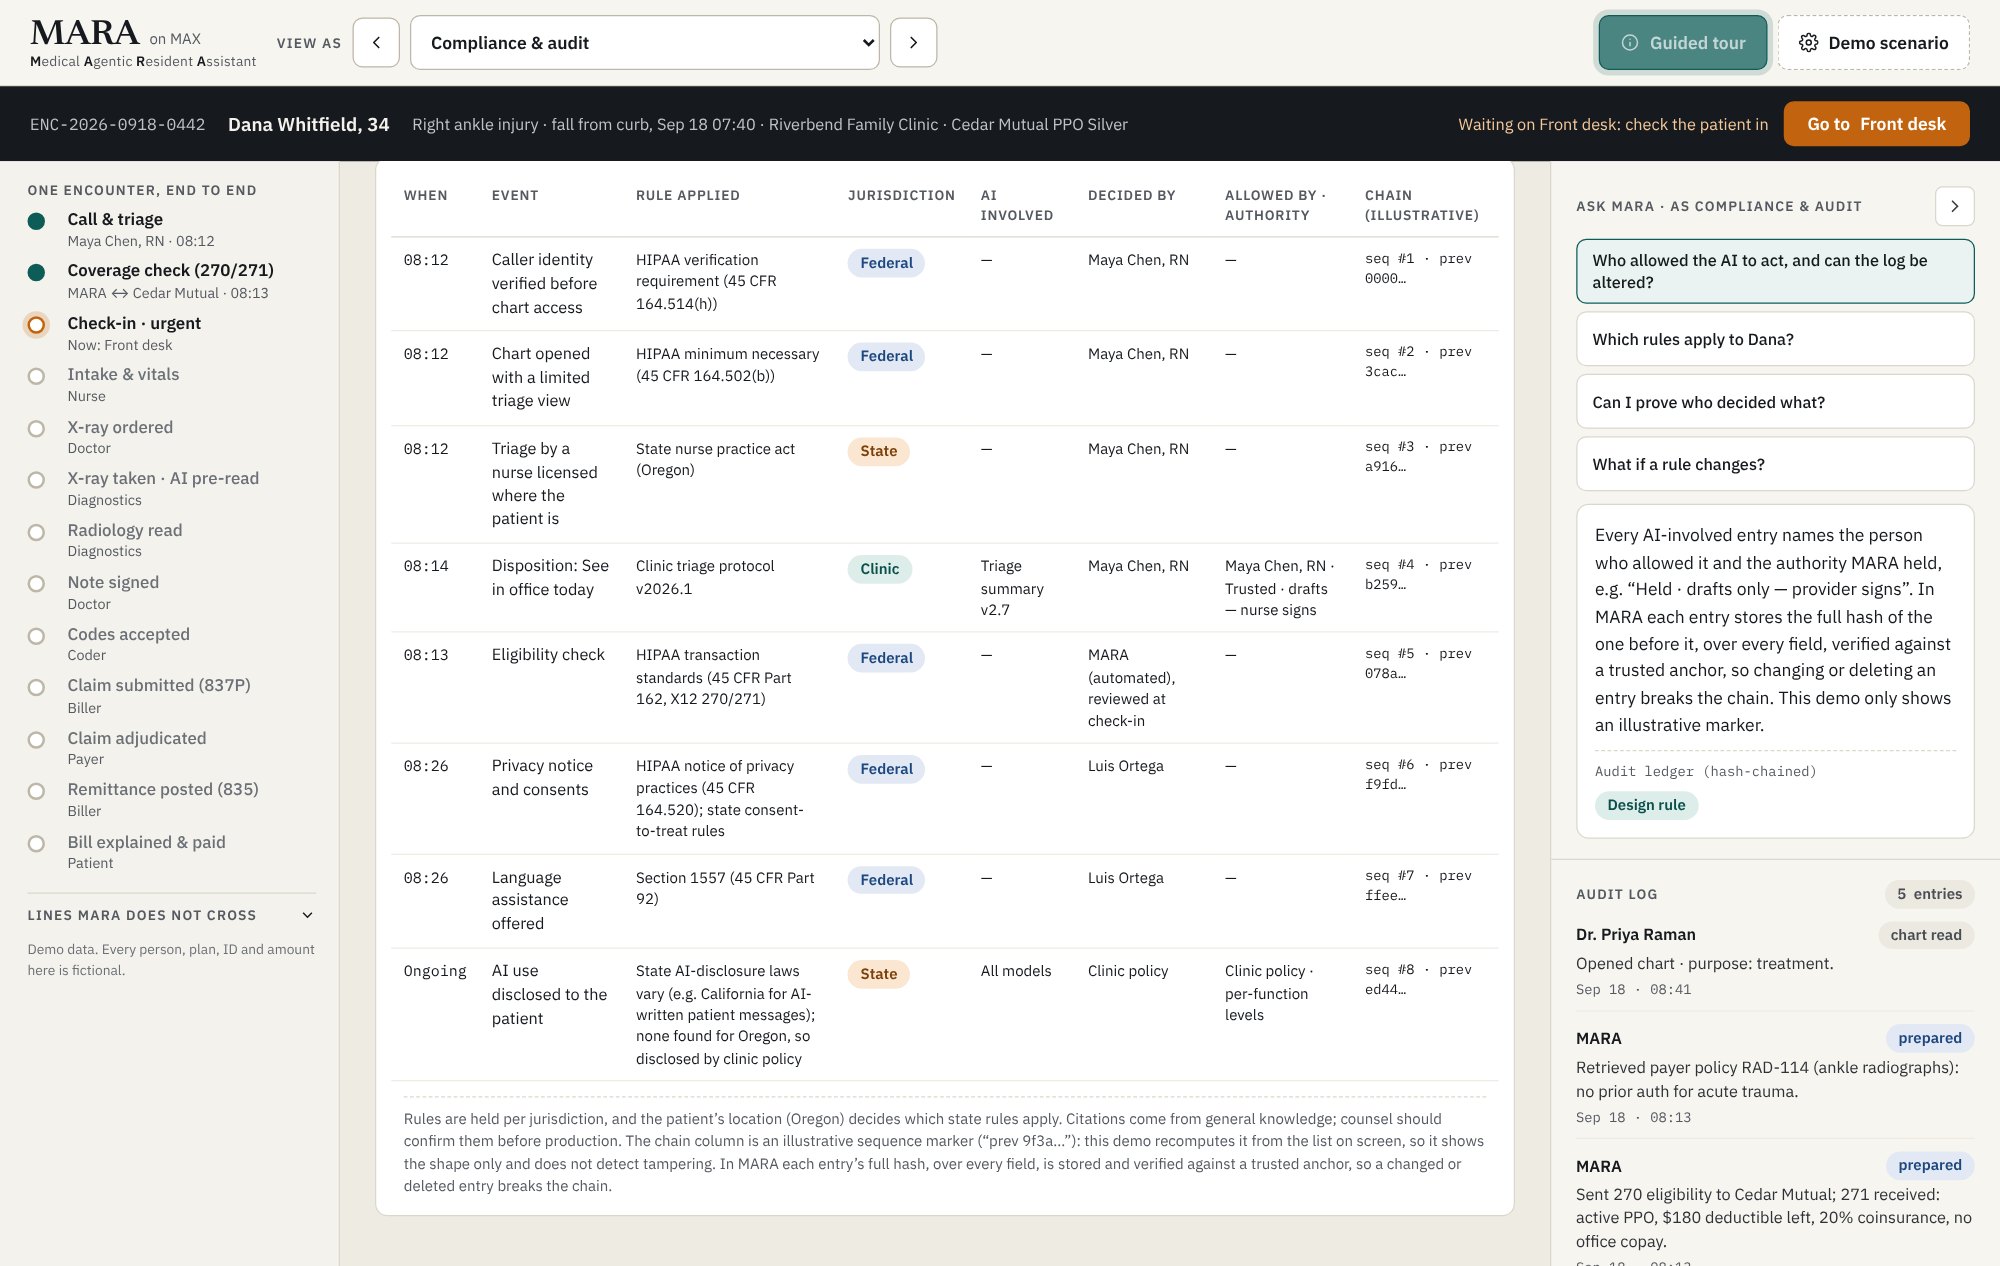Click the Federal badge for Caller identity row

(886, 263)
